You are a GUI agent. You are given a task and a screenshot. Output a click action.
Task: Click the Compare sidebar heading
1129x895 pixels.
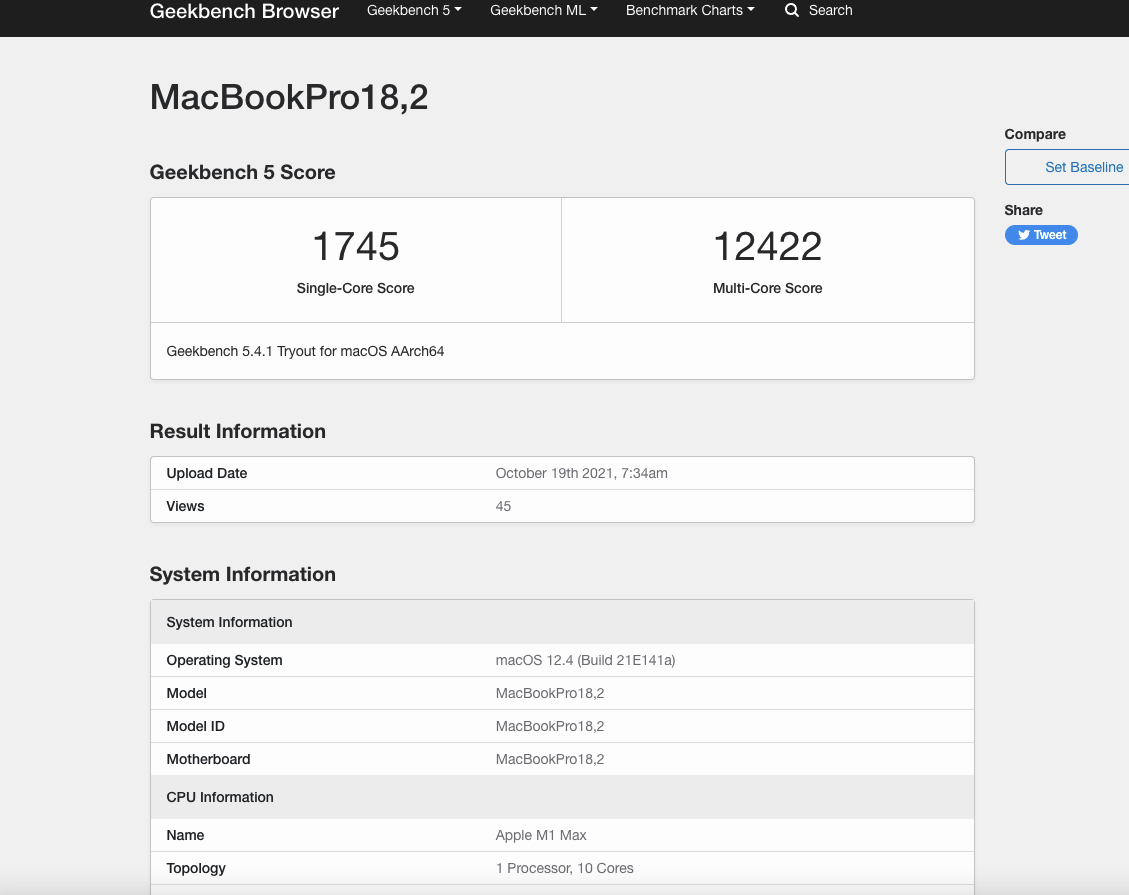1035,134
